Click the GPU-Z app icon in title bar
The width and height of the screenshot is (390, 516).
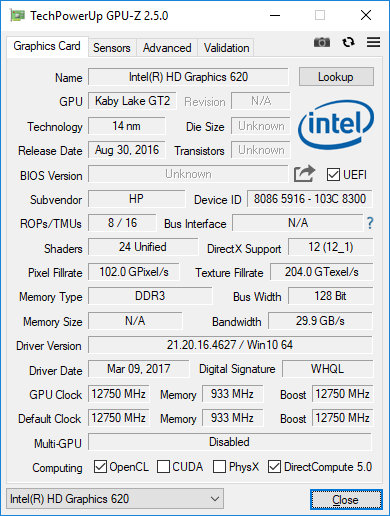(17, 15)
